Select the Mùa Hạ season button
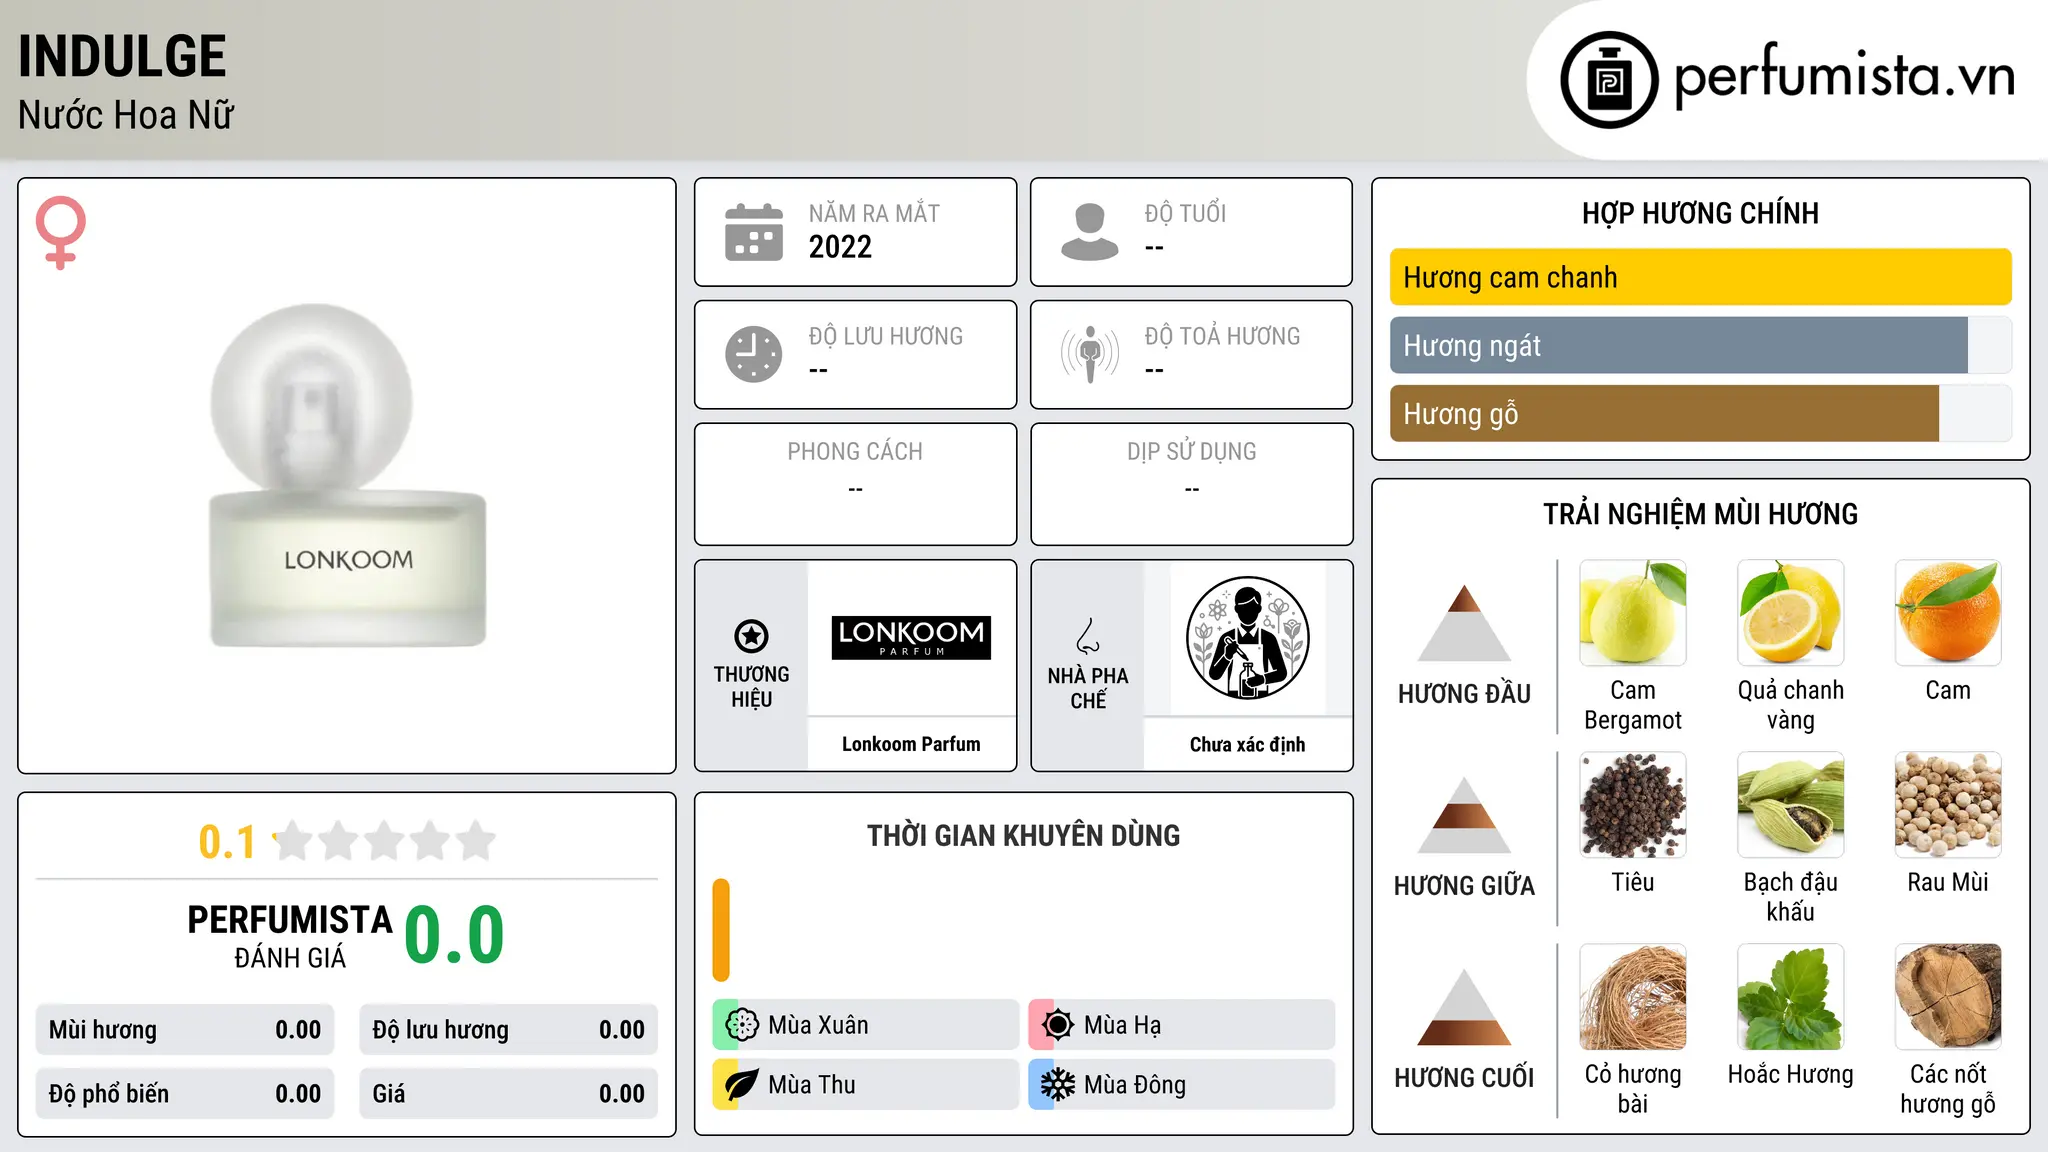 [x=1182, y=1025]
